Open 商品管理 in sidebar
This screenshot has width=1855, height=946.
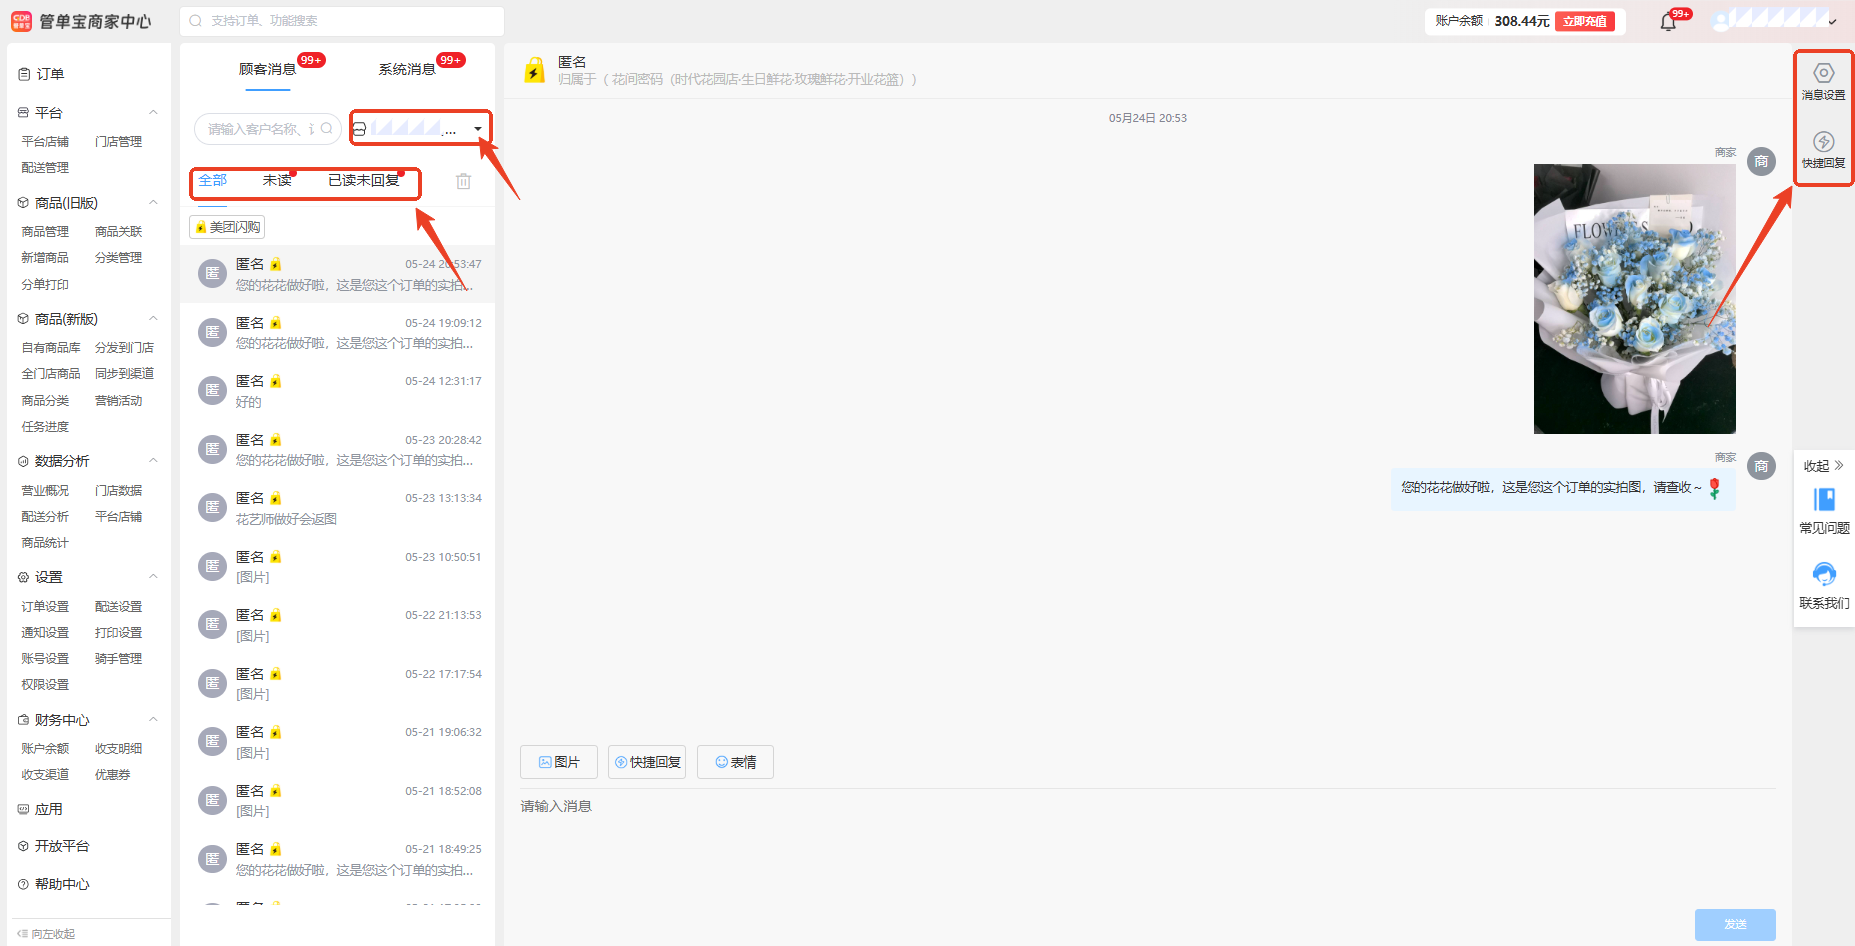pos(45,231)
